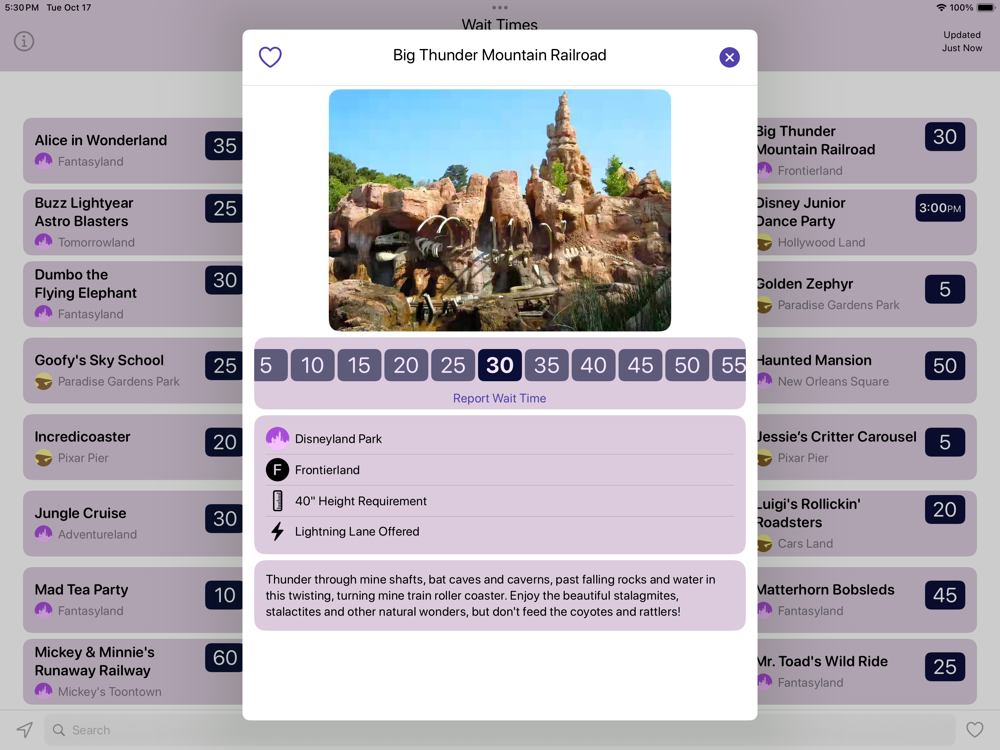1000x750 pixels.
Task: Click the Report Wait Time link
Action: click(499, 398)
